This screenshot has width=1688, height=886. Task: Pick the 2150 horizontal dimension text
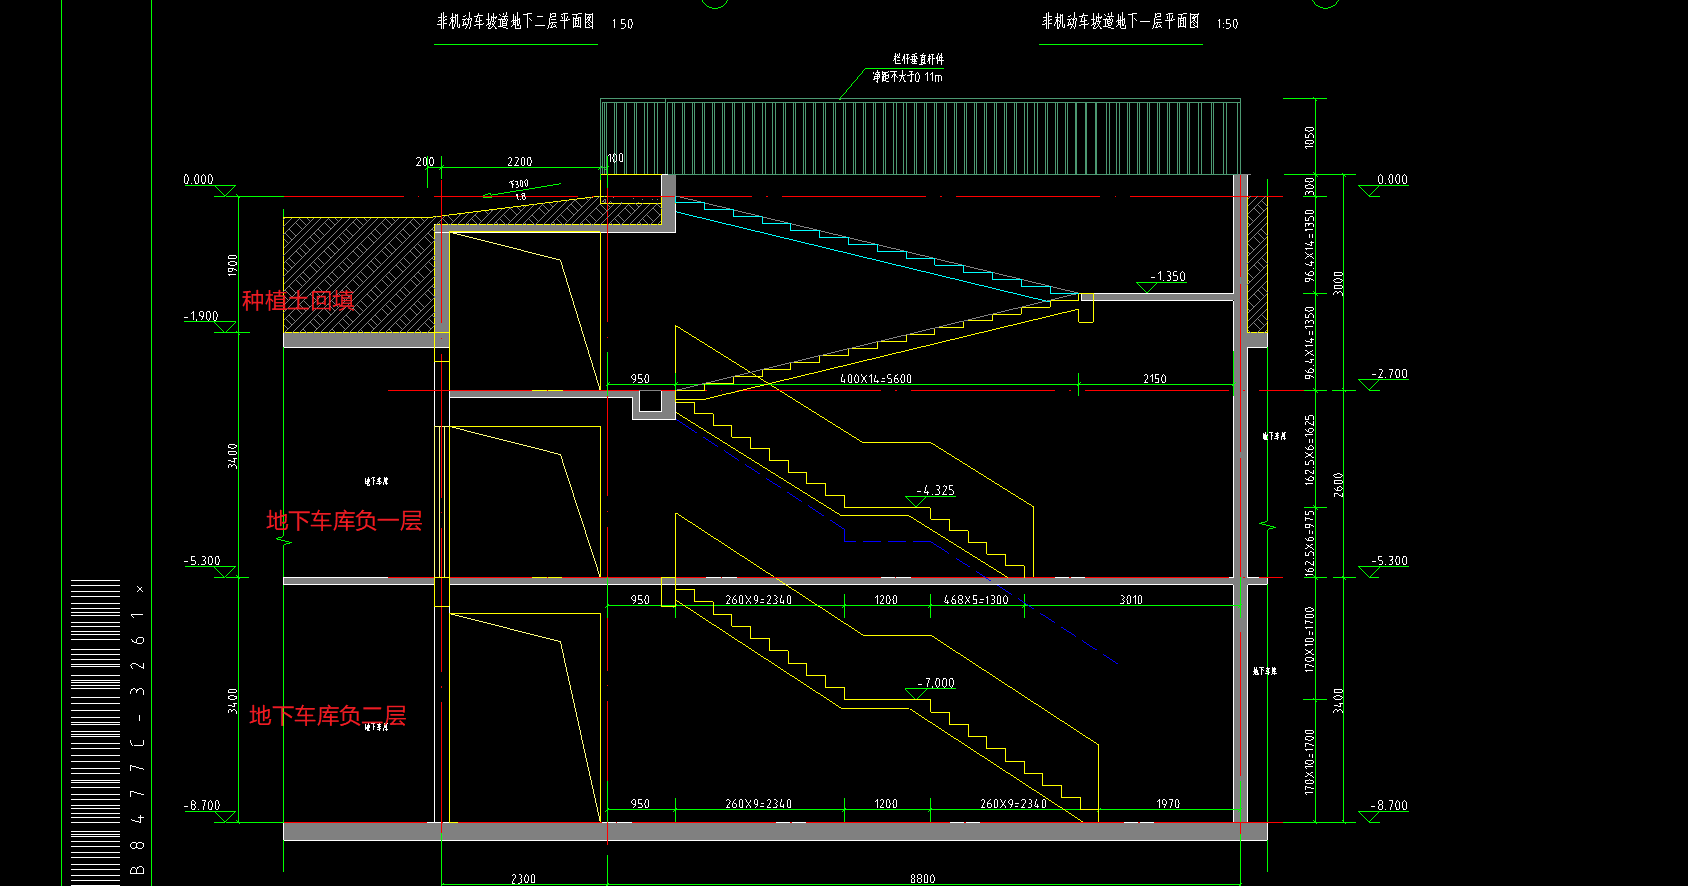[x=1154, y=379]
